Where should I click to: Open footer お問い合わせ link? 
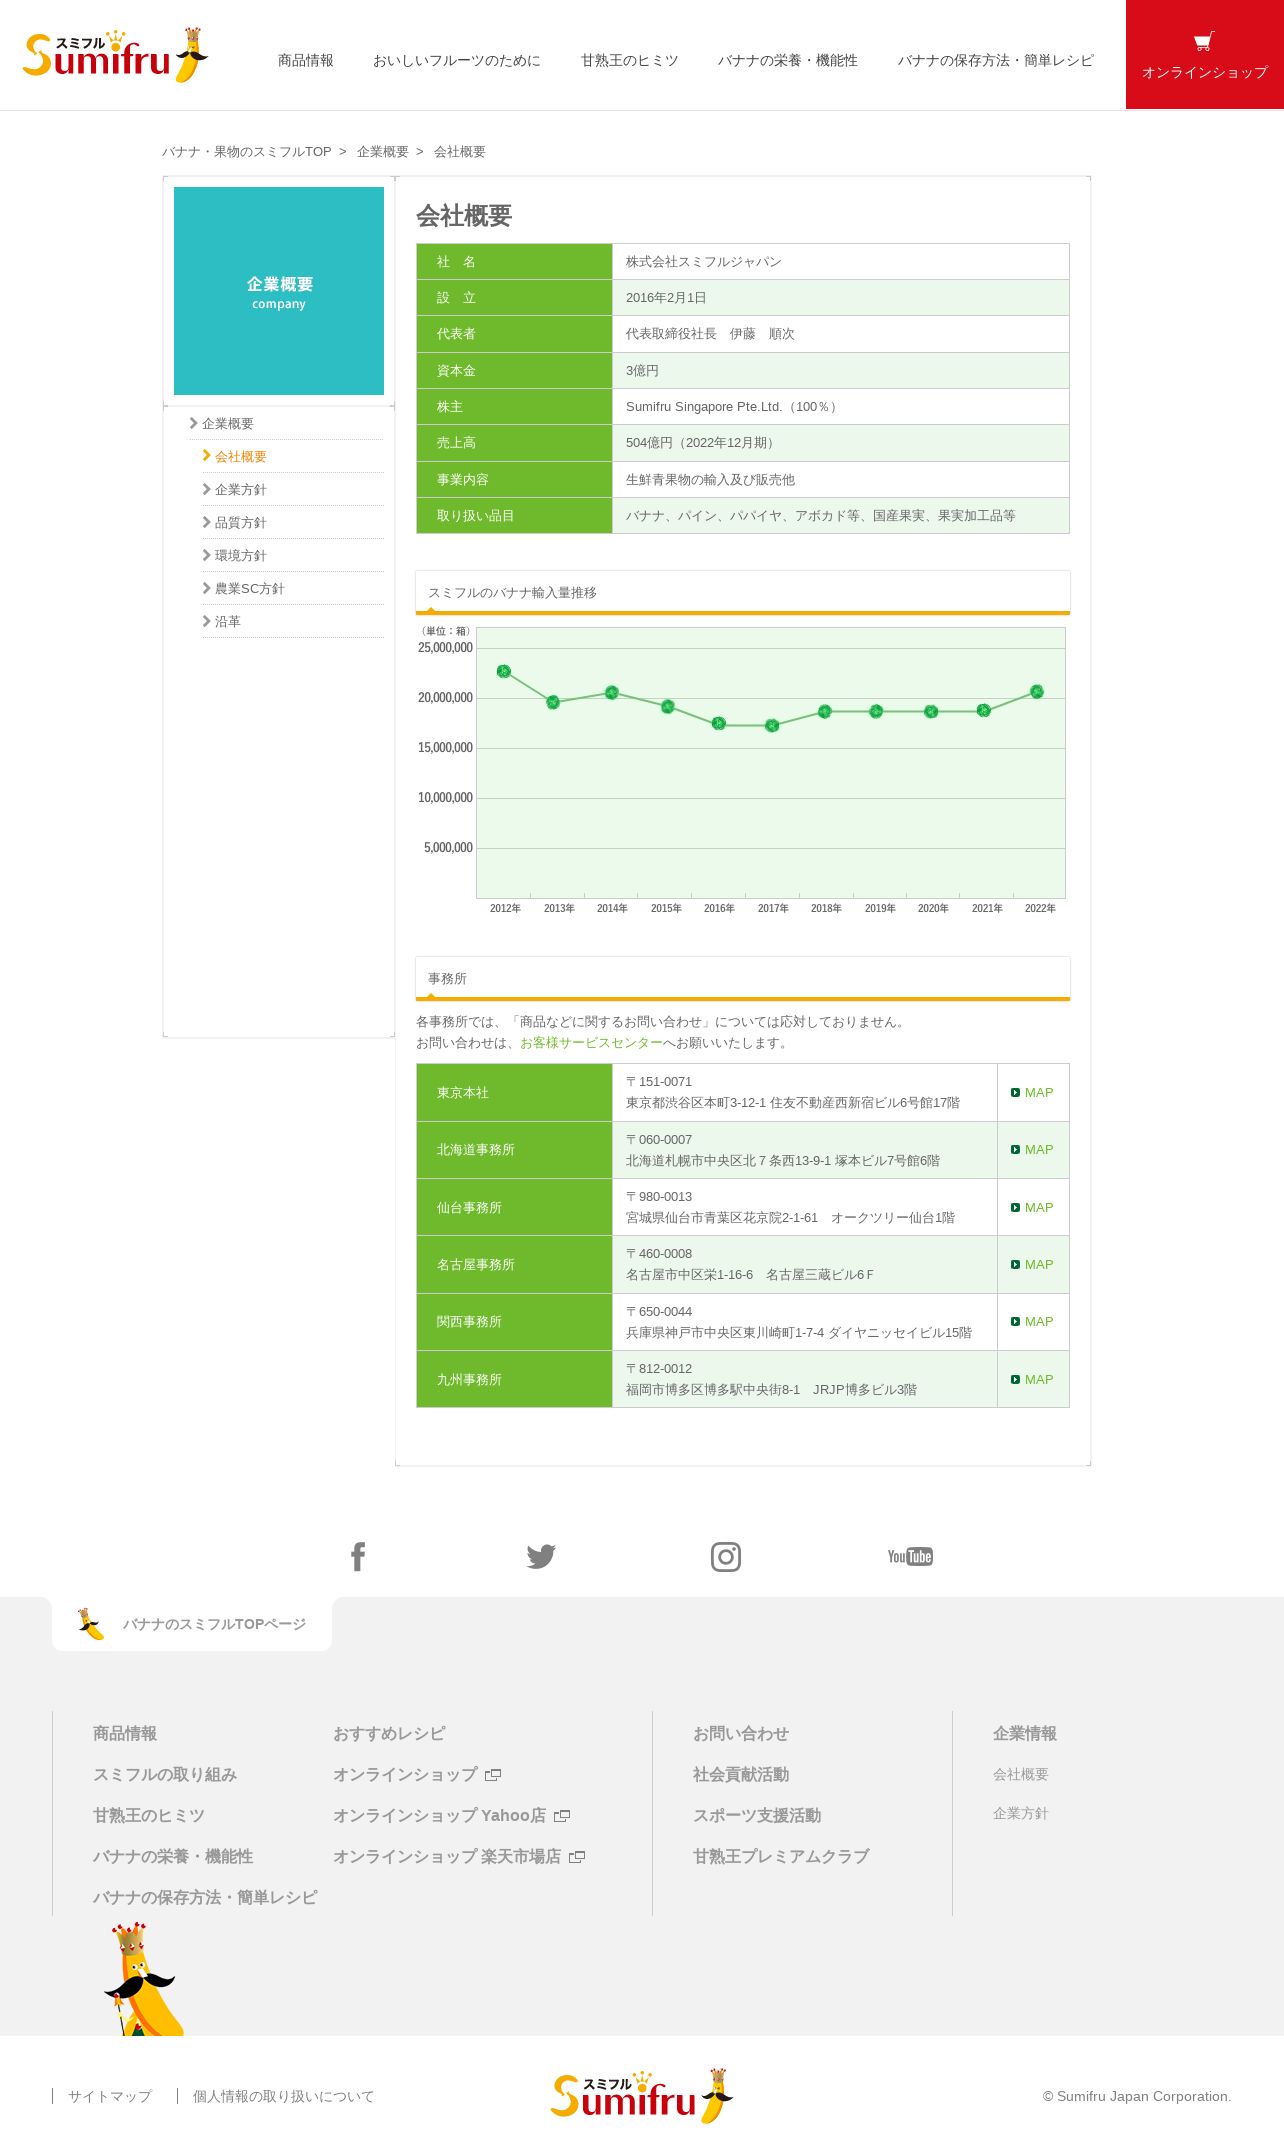click(741, 1734)
